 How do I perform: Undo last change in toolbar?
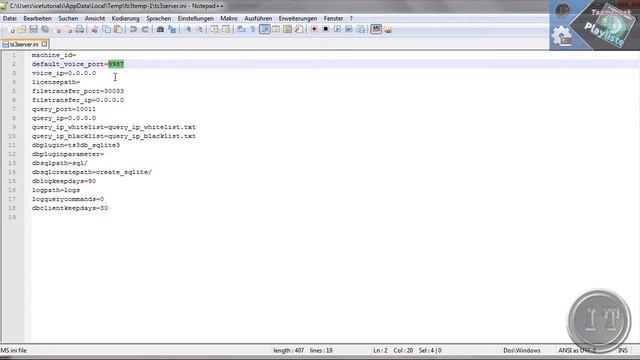(133, 29)
